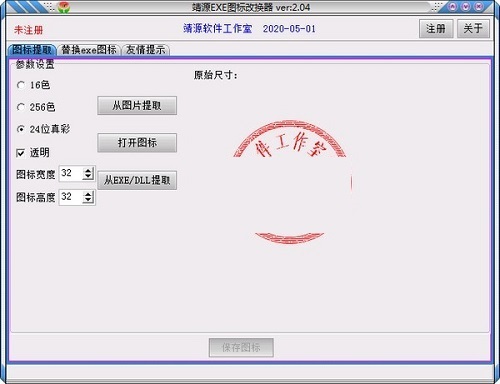The width and height of the screenshot is (500, 384).
Task: Click the 原始尺寸 label
Action: 215,75
